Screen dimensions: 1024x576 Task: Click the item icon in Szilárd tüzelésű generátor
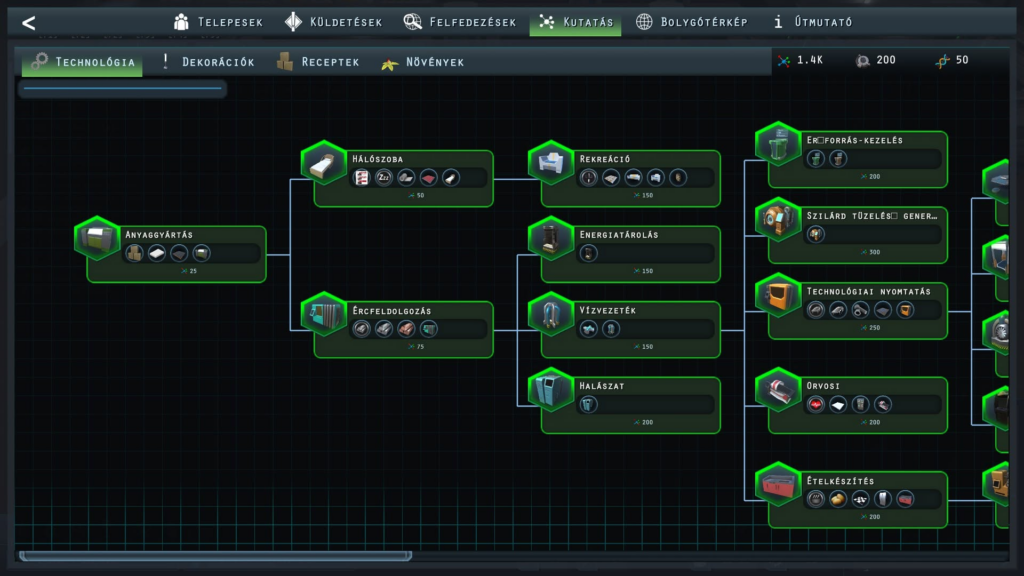pos(816,234)
